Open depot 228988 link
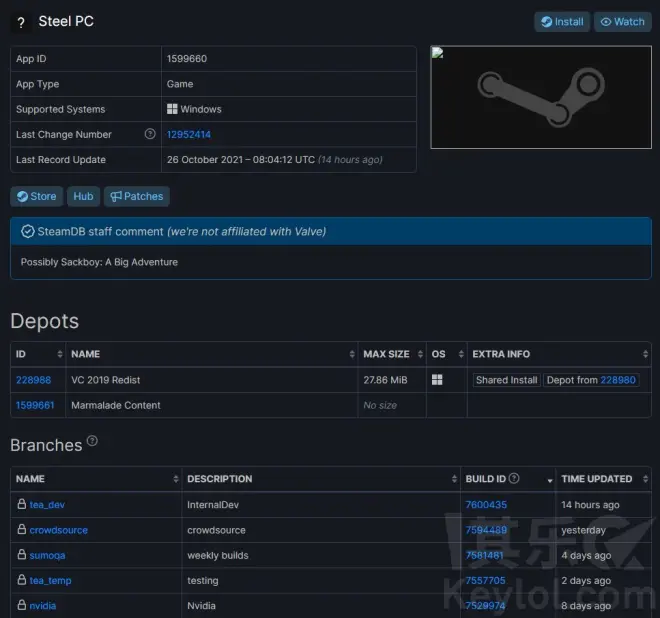This screenshot has width=660, height=618. point(33,380)
